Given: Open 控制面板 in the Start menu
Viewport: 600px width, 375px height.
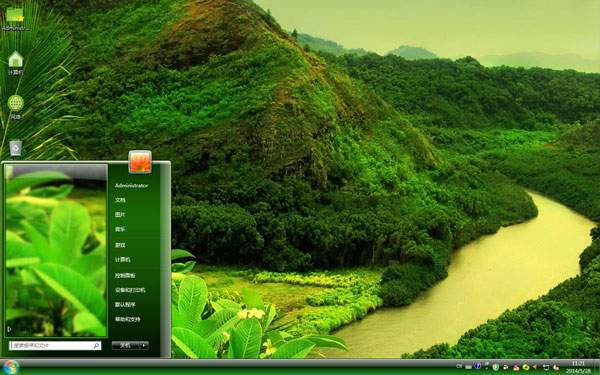Looking at the screenshot, I should tap(125, 276).
